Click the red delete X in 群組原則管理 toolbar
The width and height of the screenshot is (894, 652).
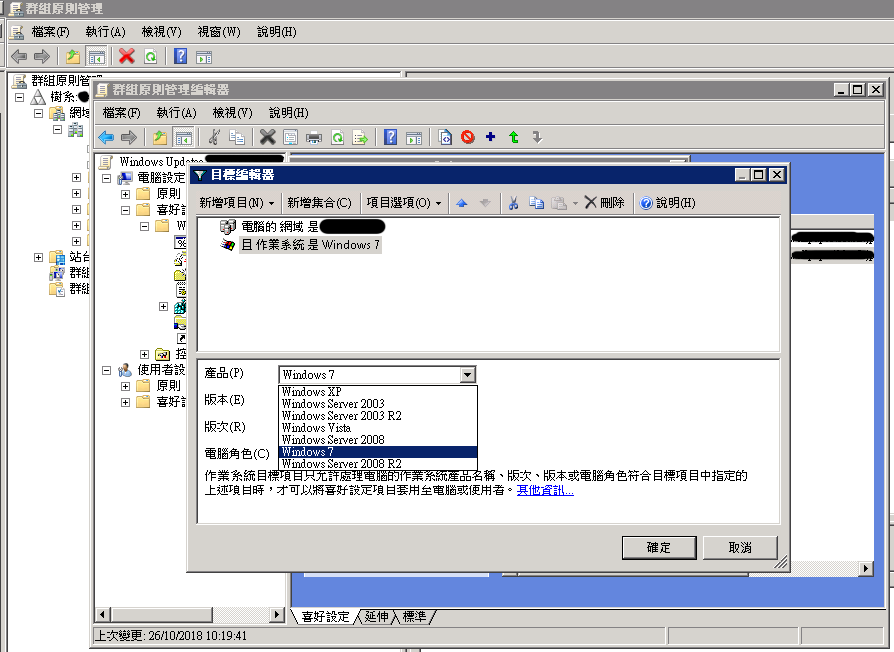(127, 56)
